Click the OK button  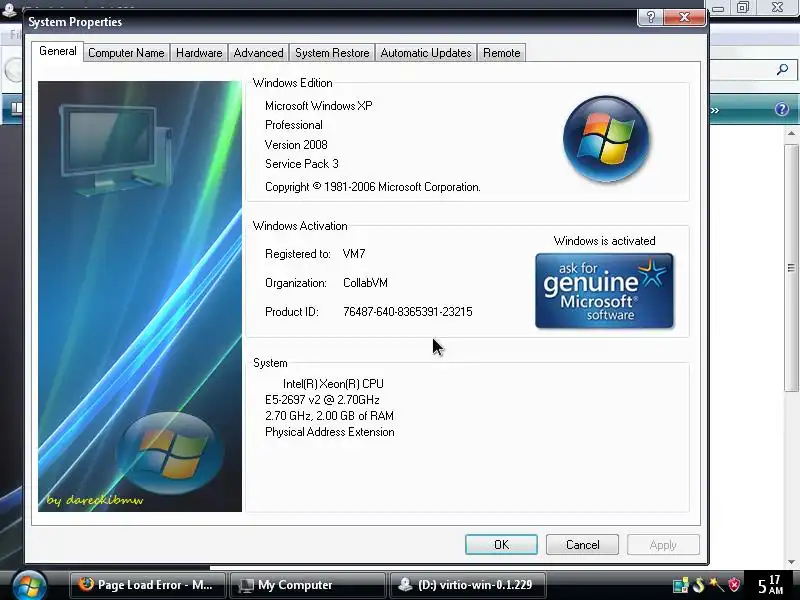(501, 544)
